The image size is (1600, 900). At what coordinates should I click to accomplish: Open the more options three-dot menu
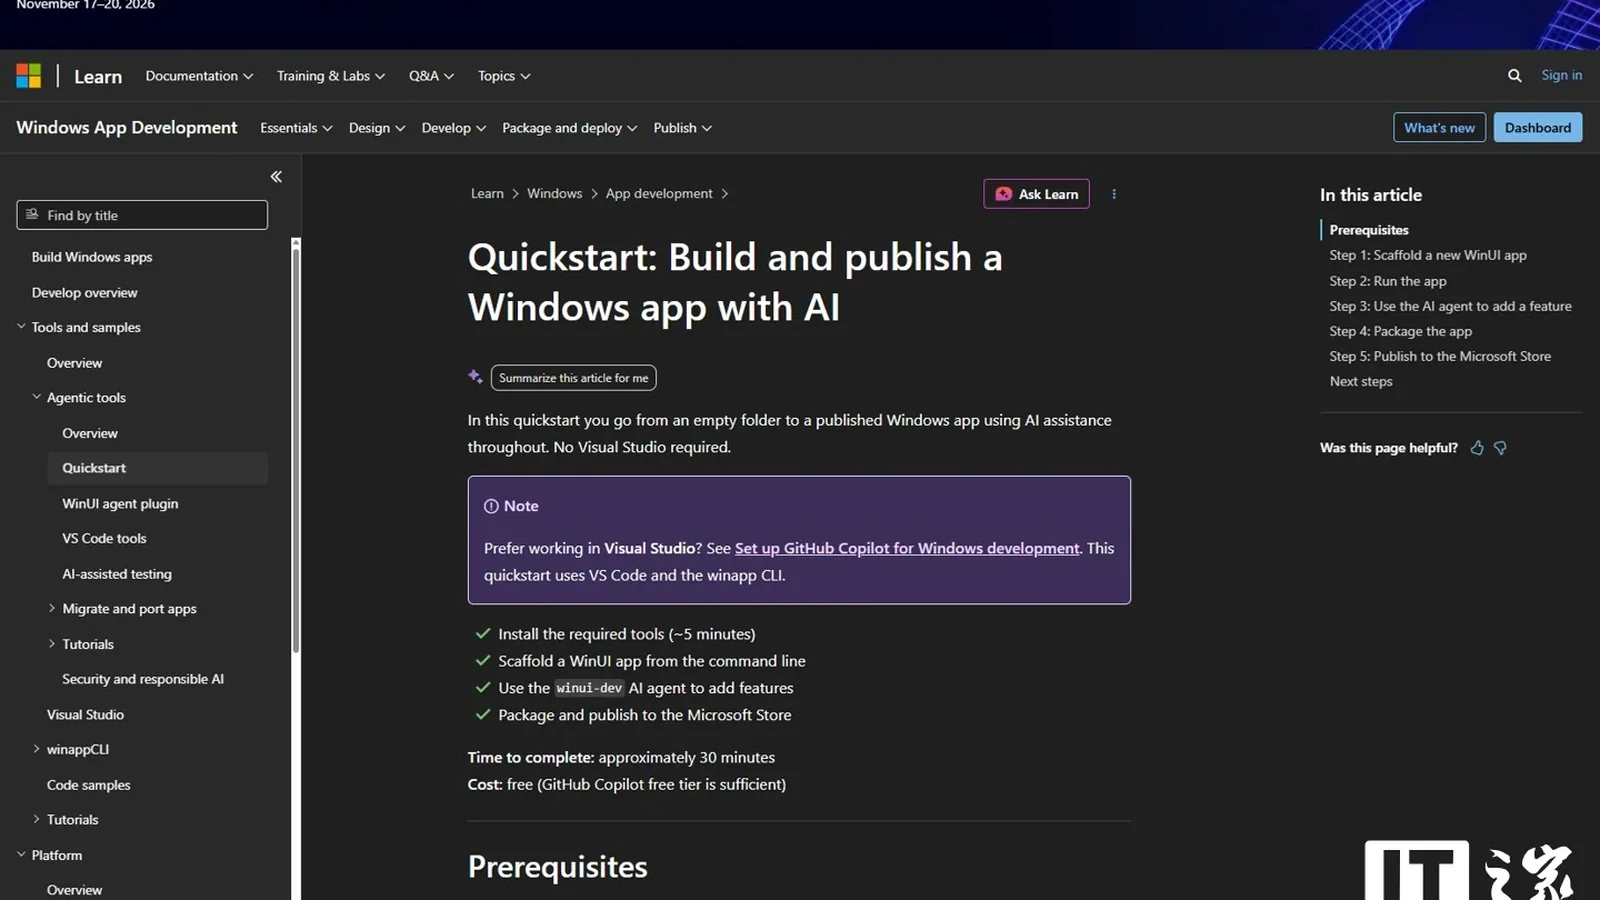pos(1114,194)
